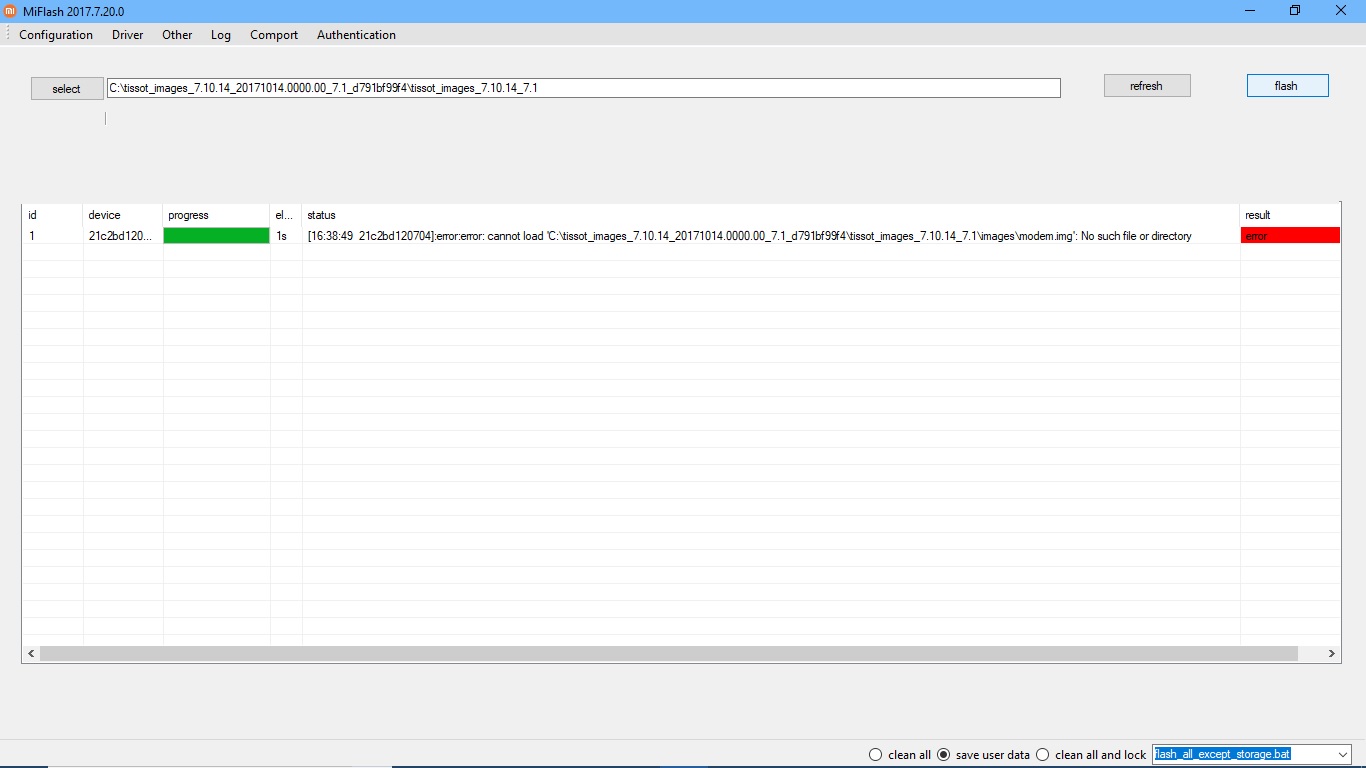
Task: Click the refresh button
Action: coord(1147,86)
